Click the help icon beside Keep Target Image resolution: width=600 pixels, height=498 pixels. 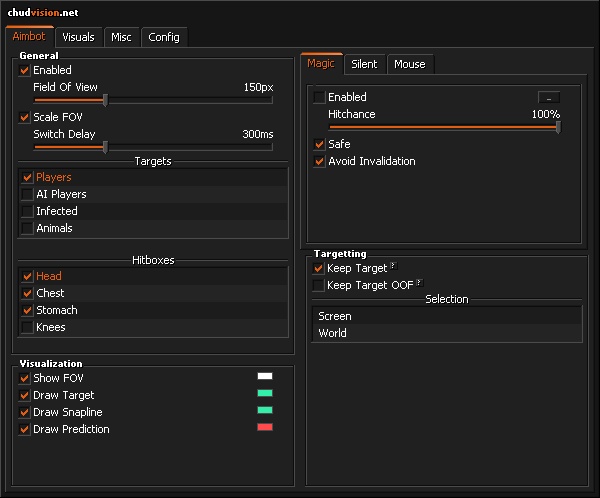[x=394, y=266]
